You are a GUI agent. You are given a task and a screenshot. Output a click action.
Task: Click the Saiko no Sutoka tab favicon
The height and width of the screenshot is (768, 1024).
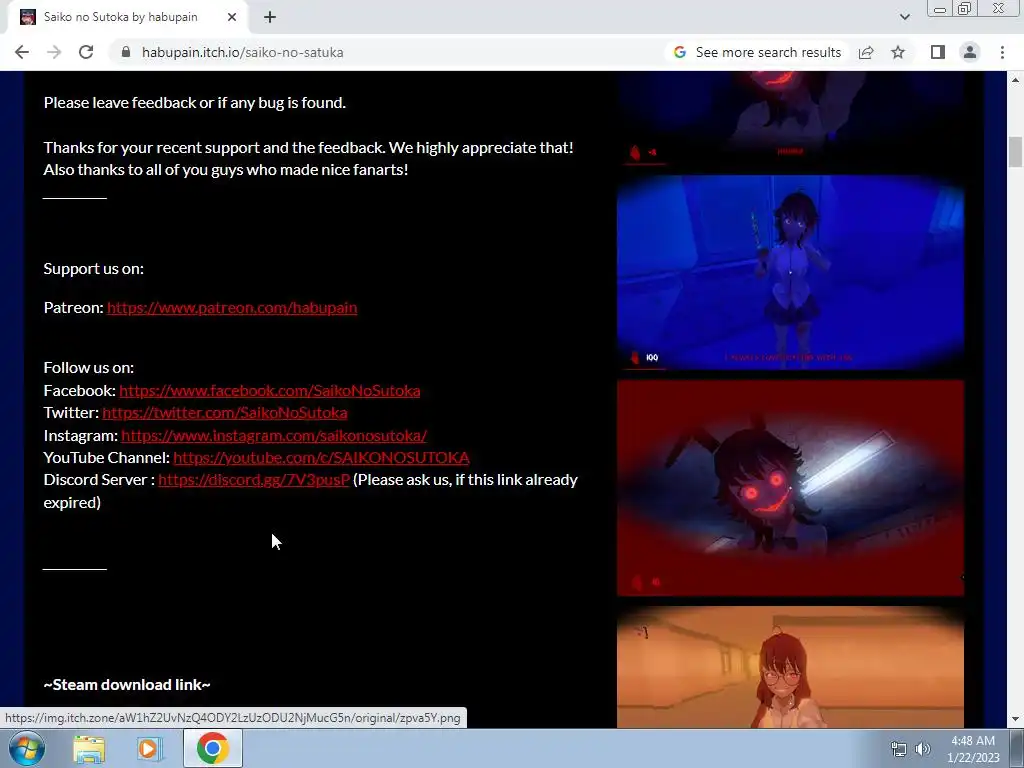pos(28,17)
